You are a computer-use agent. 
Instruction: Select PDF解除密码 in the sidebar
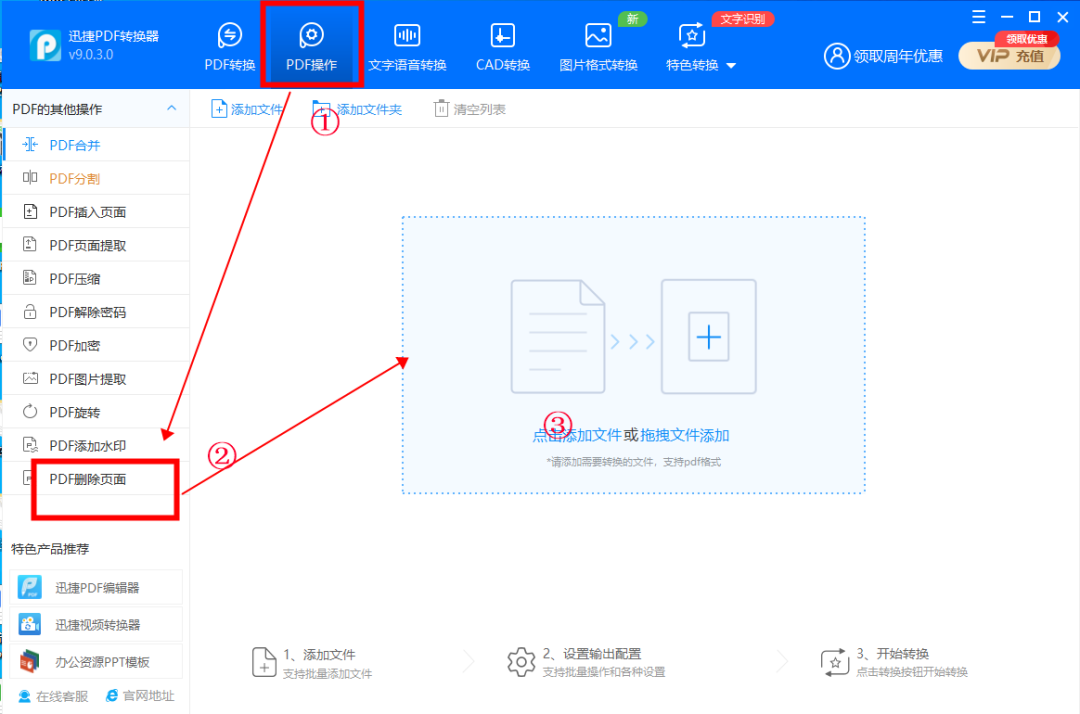[96, 312]
